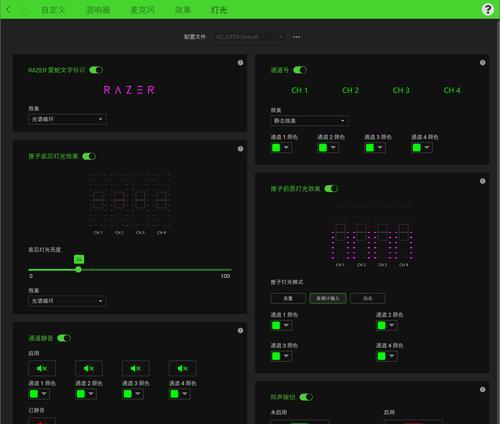Click 推子底层 fader lighting preview
The image size is (500, 424).
130,203
